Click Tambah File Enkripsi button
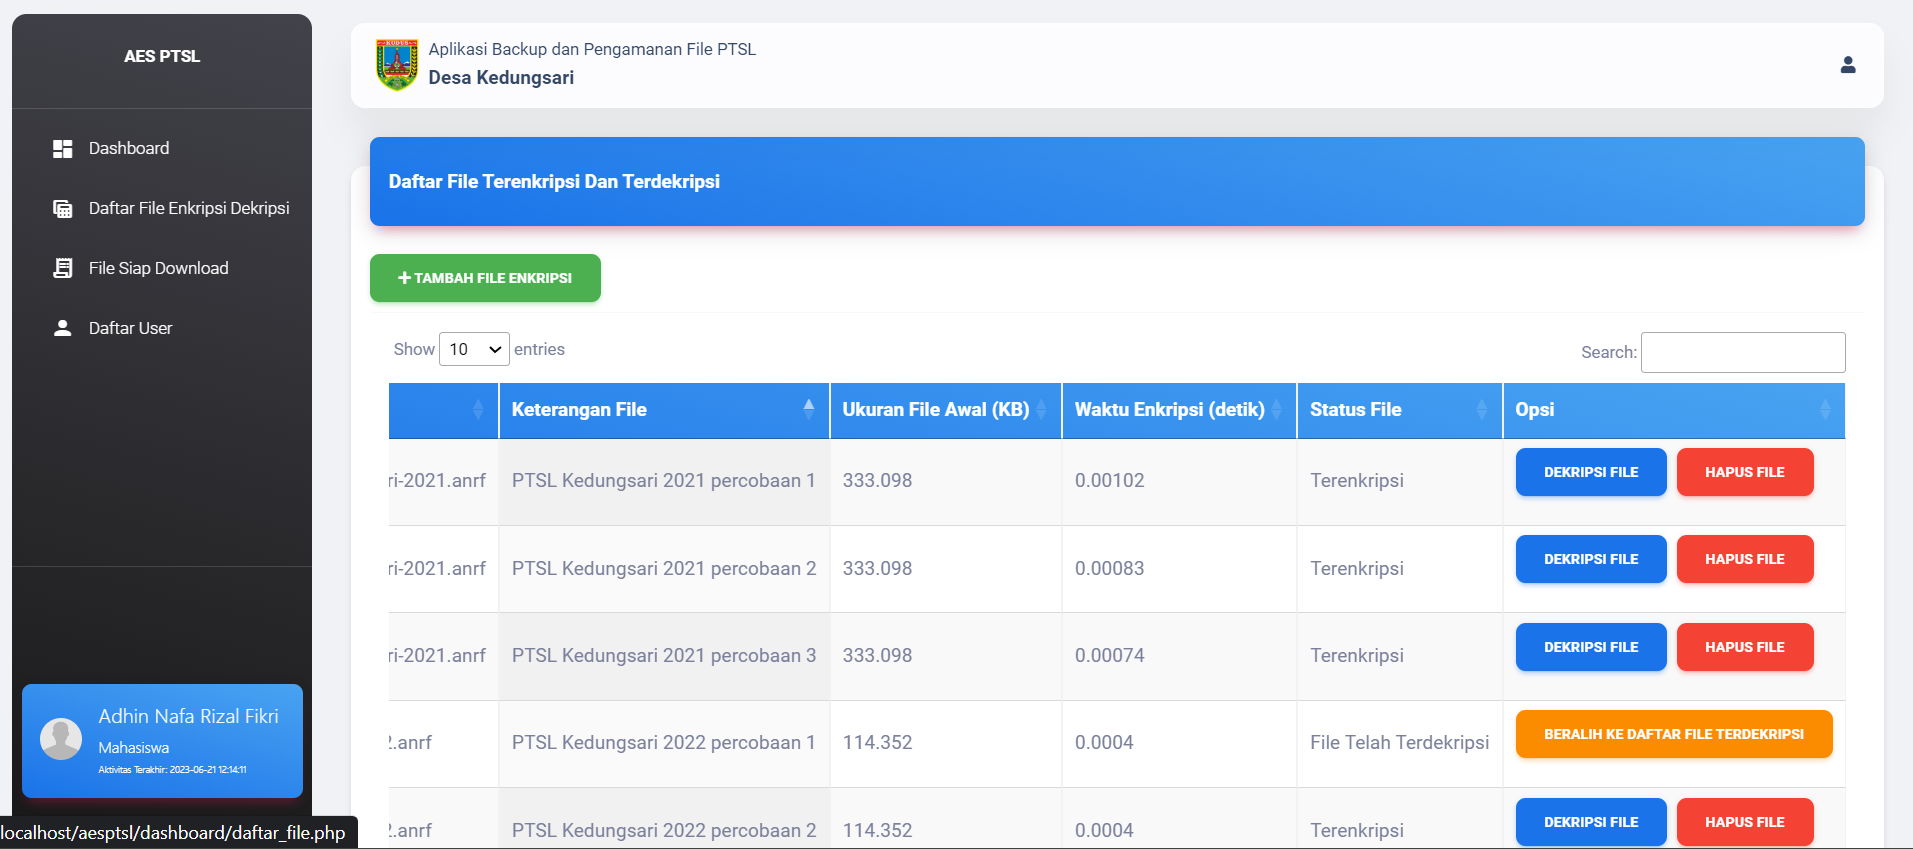Viewport: 1913px width, 849px height. 485,278
